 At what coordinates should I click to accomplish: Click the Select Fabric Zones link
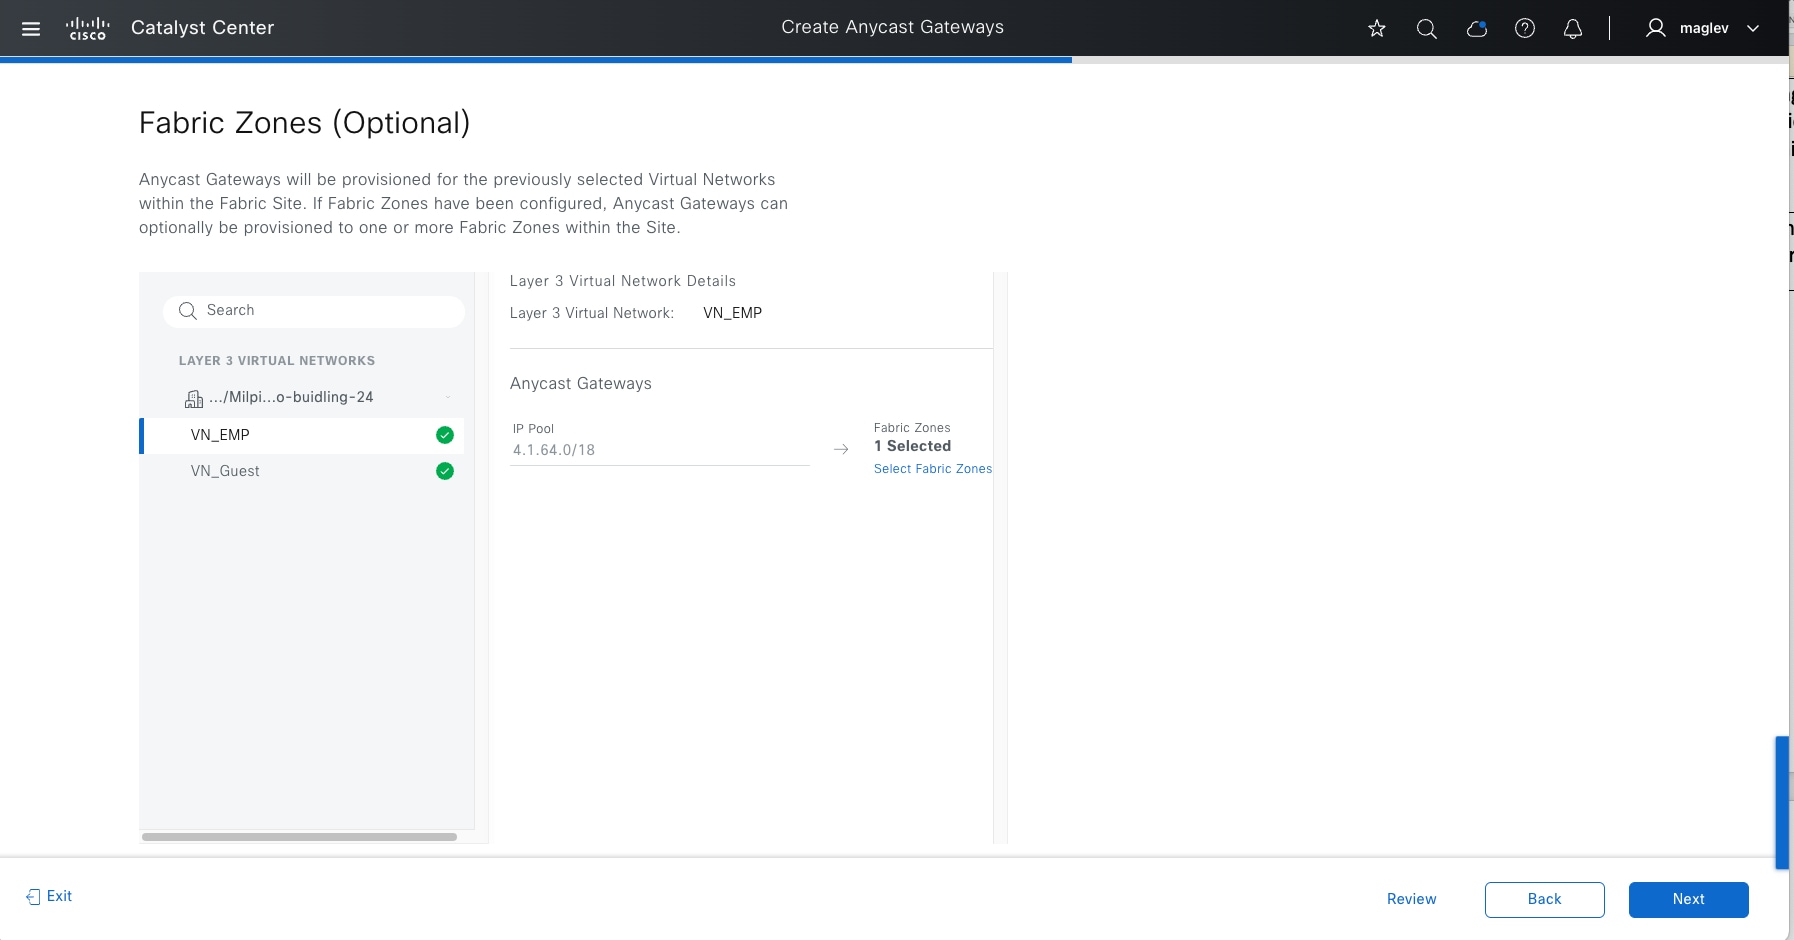coord(932,469)
